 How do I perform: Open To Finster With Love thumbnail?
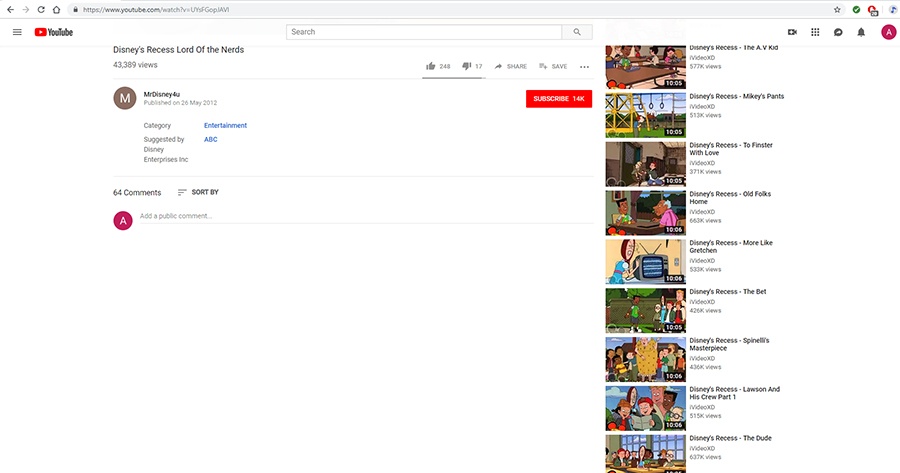coord(645,164)
